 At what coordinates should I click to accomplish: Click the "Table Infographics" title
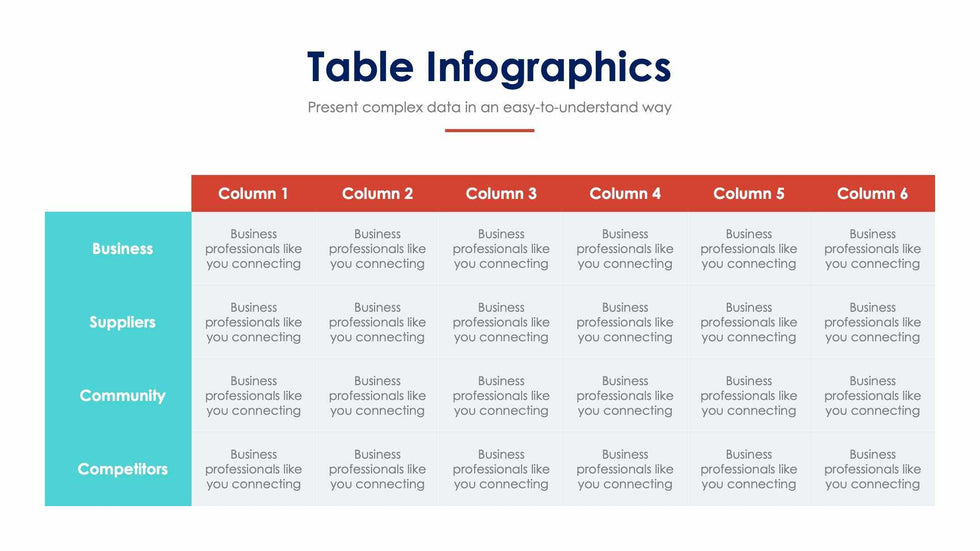coord(489,67)
